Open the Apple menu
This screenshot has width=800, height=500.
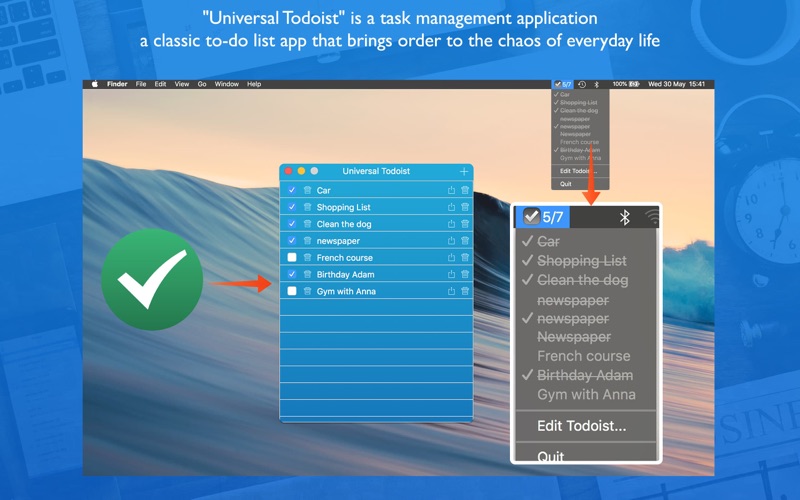click(x=95, y=84)
